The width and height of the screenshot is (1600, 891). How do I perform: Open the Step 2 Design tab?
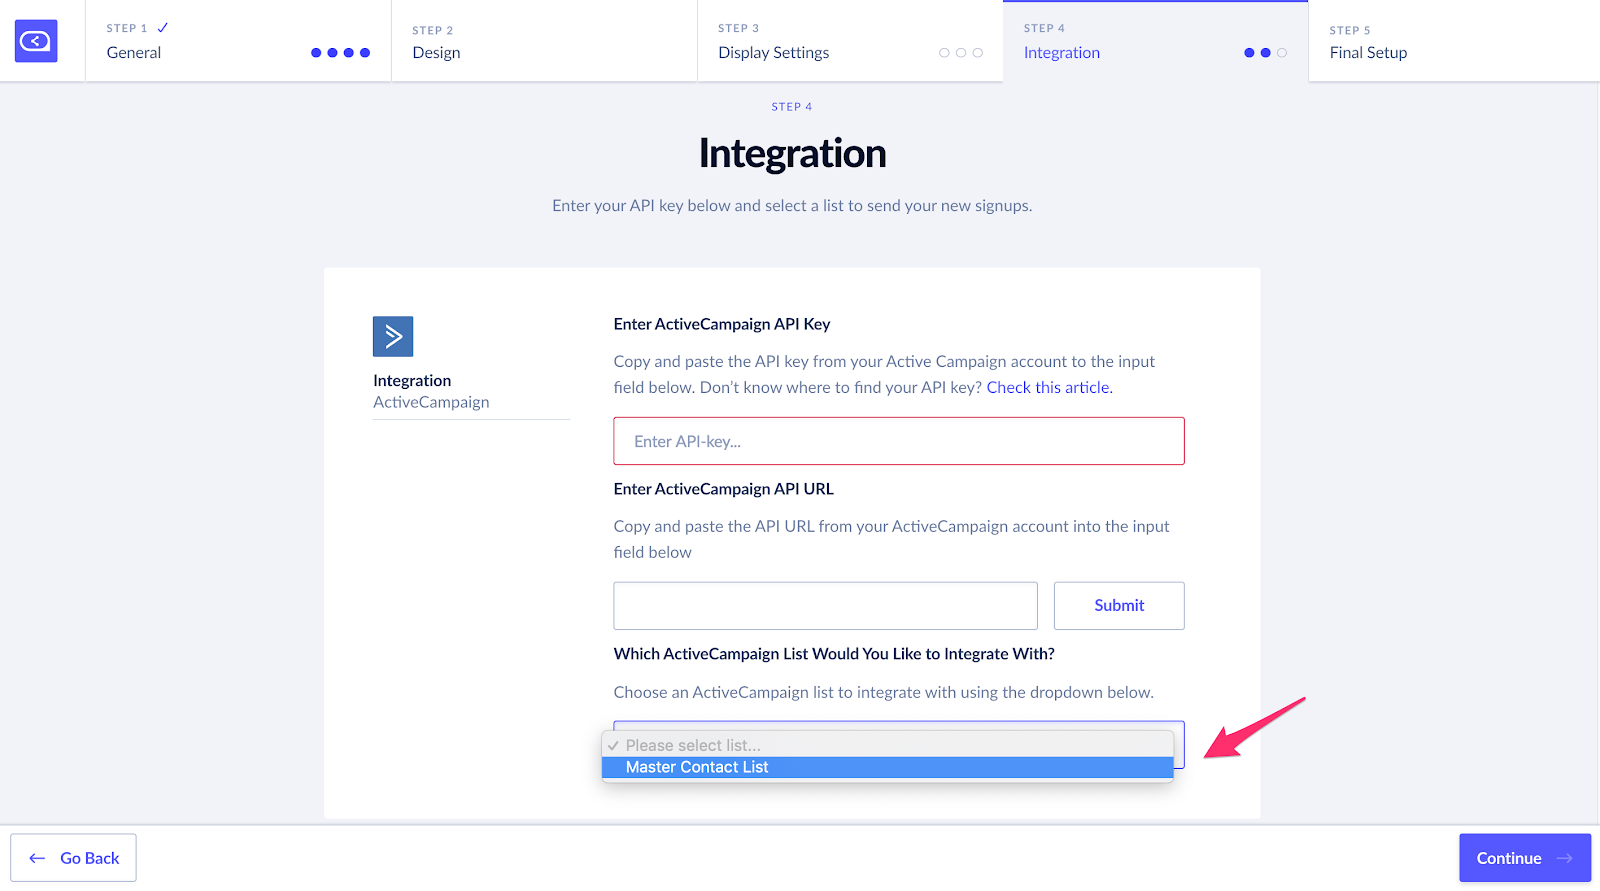pos(544,41)
